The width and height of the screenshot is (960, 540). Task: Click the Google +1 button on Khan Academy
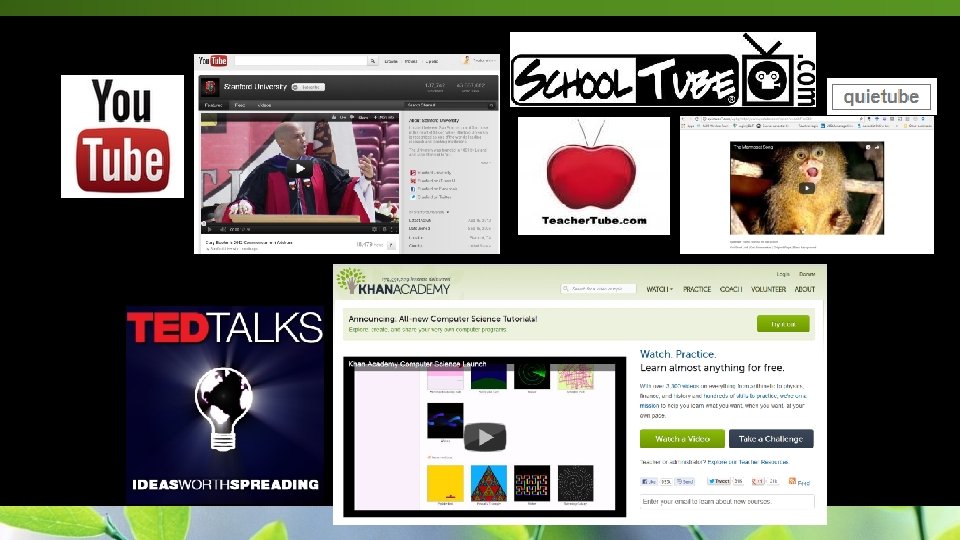click(757, 481)
